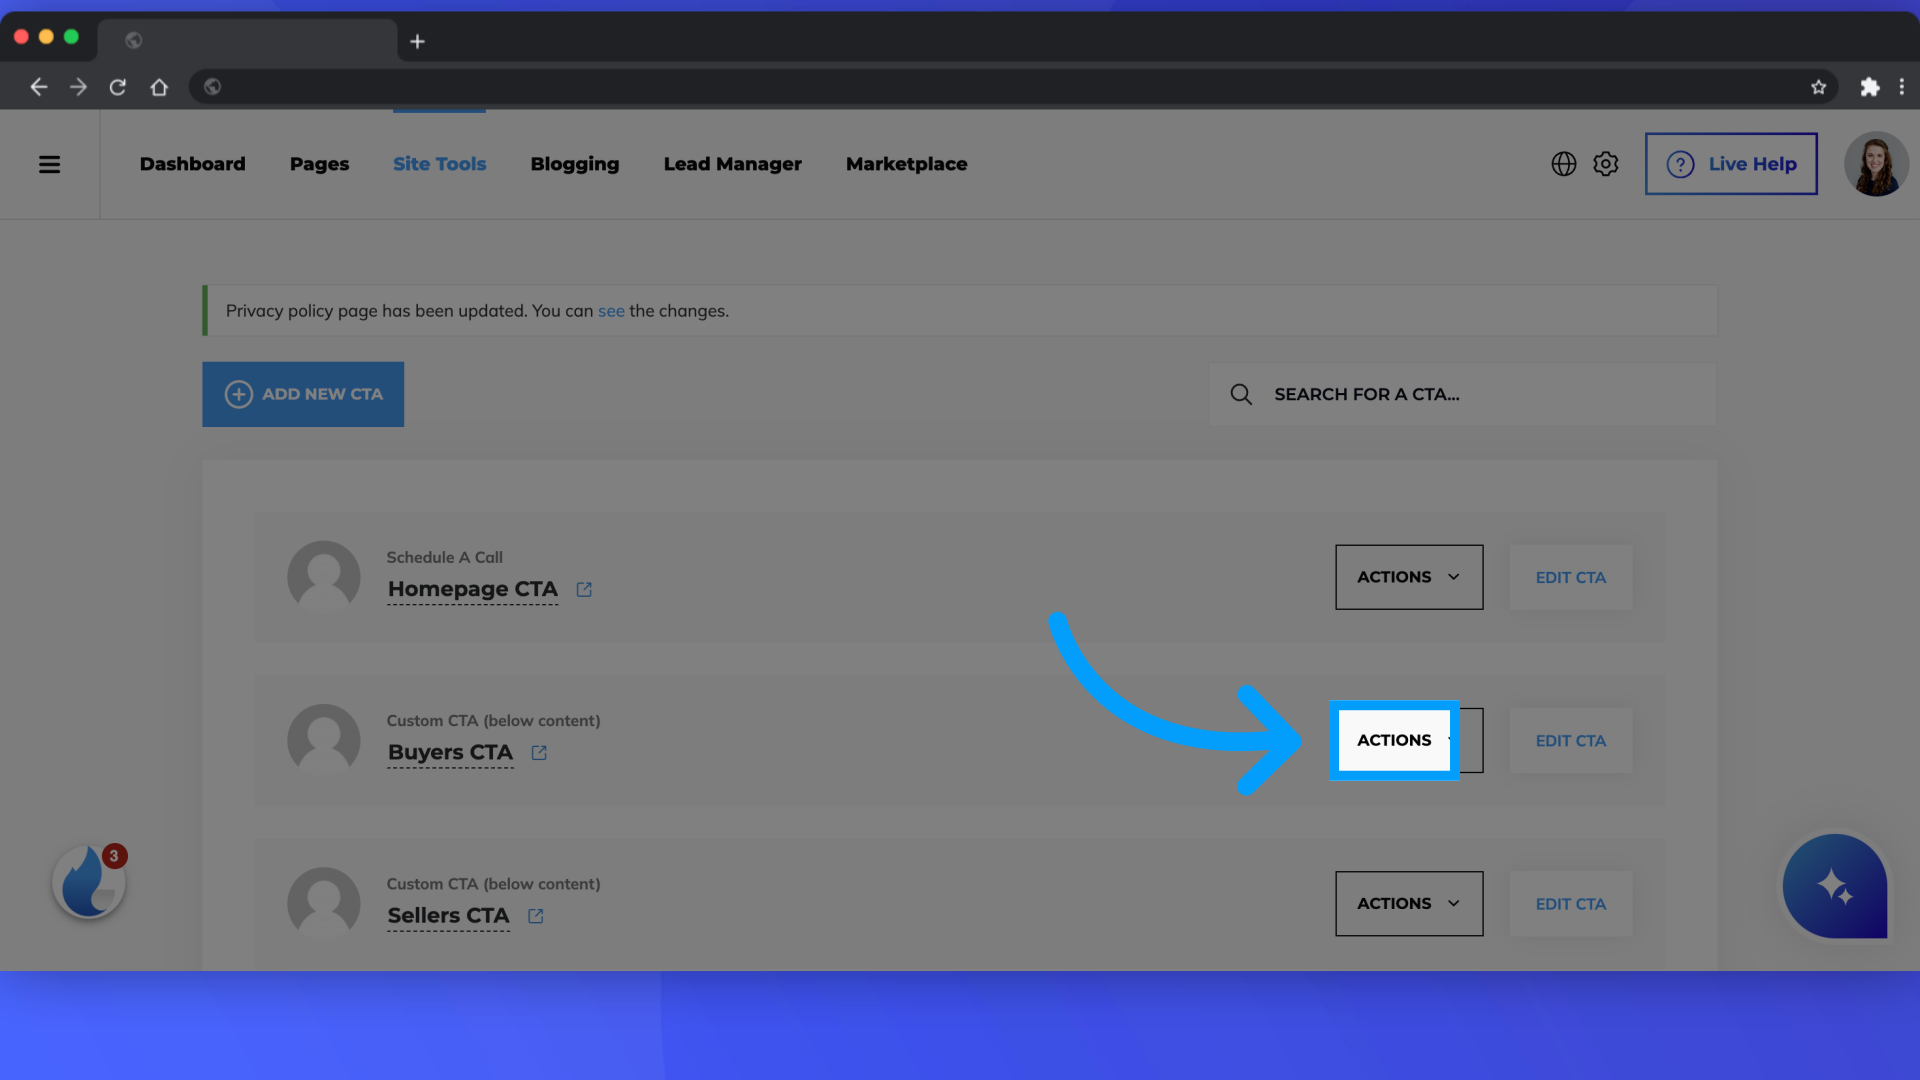This screenshot has width=1920, height=1080.
Task: Click the Live Help button
Action: click(1731, 164)
